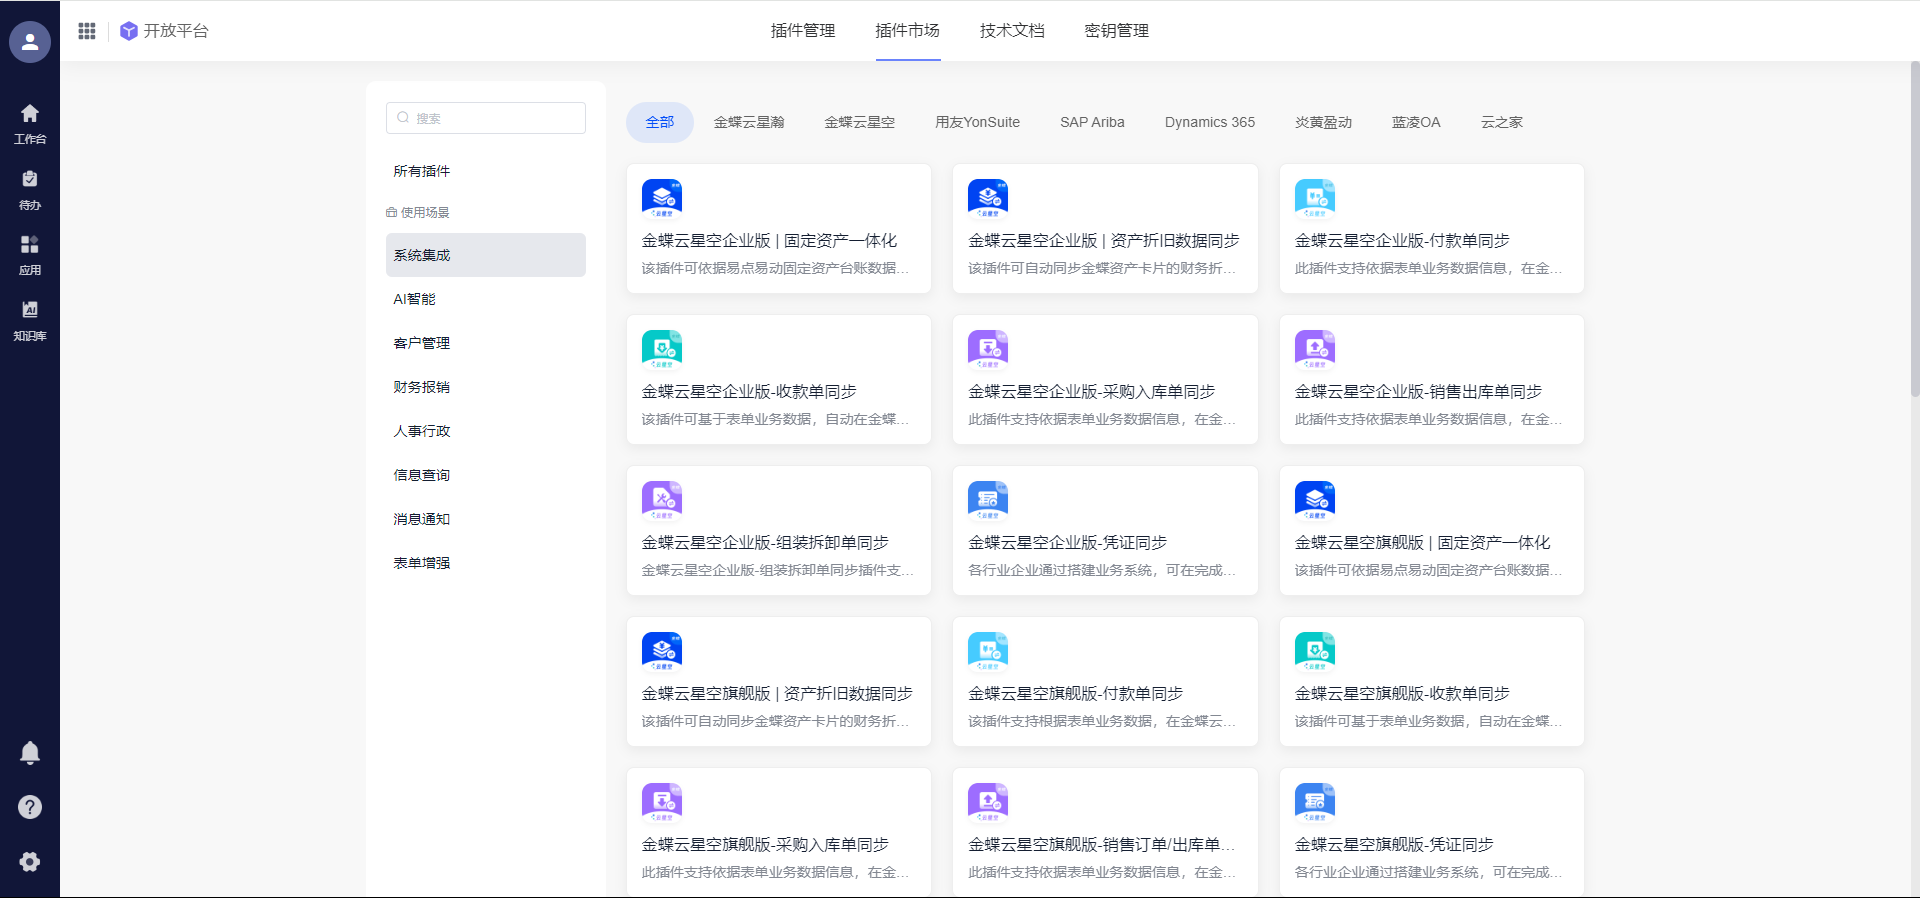
Task: Click the user avatar icon
Action: click(x=30, y=42)
